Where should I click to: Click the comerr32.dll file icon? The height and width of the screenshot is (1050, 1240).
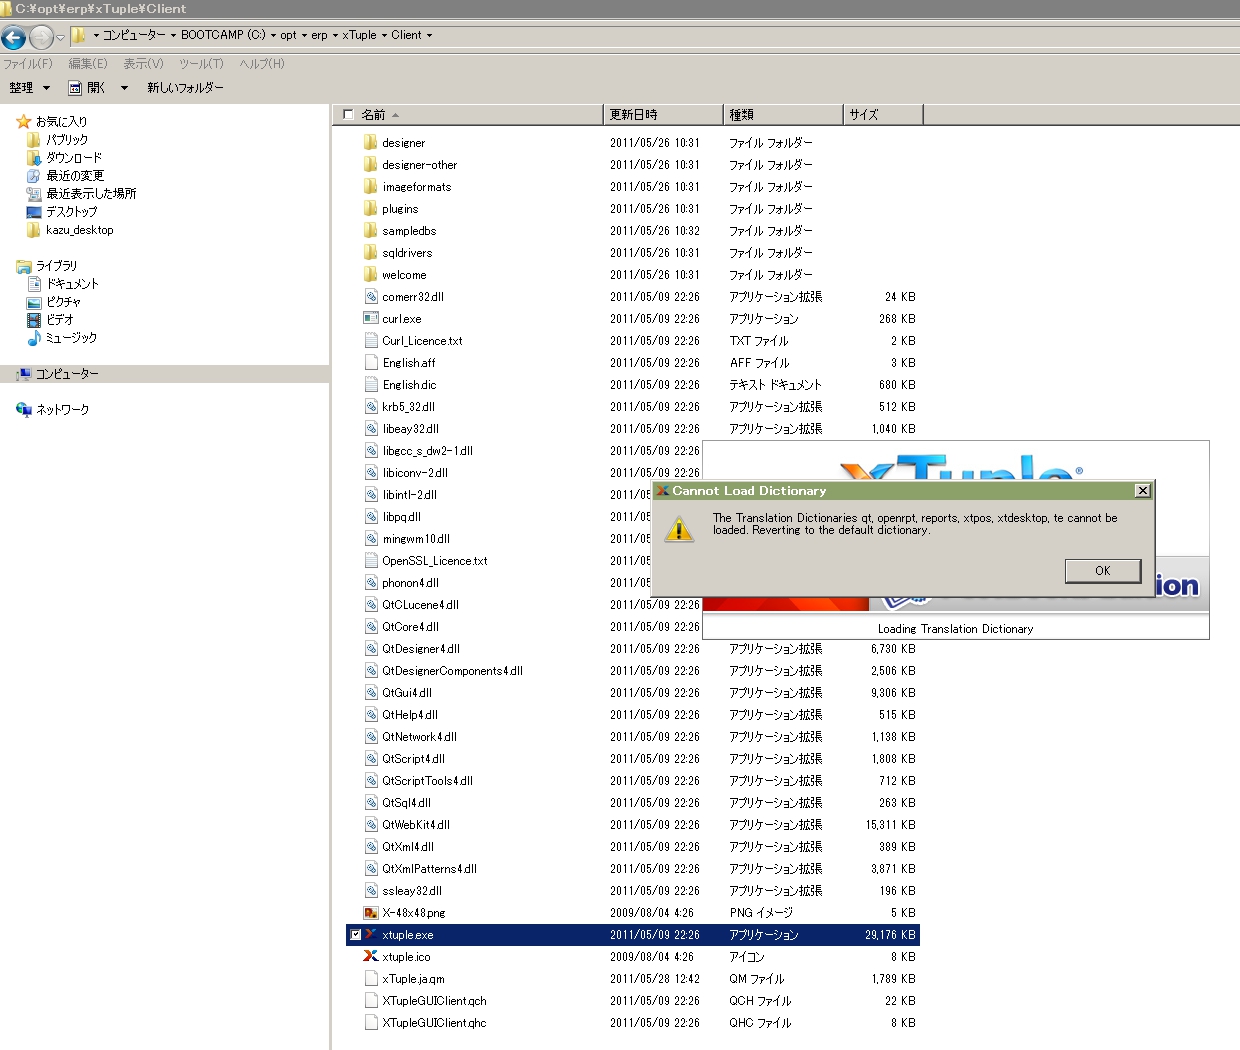(370, 297)
